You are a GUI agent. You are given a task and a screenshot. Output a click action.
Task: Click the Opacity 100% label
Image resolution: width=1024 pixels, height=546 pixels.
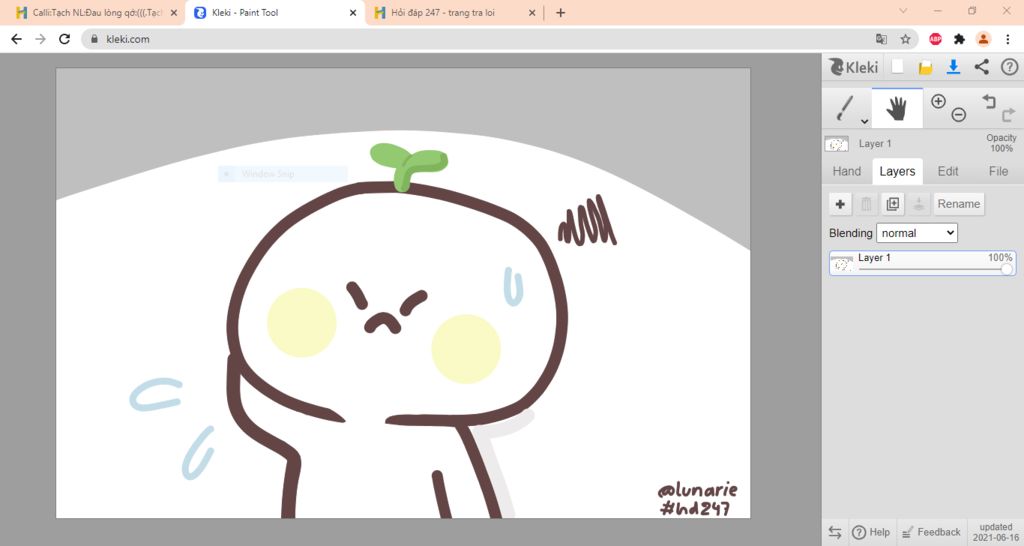(x=1001, y=143)
